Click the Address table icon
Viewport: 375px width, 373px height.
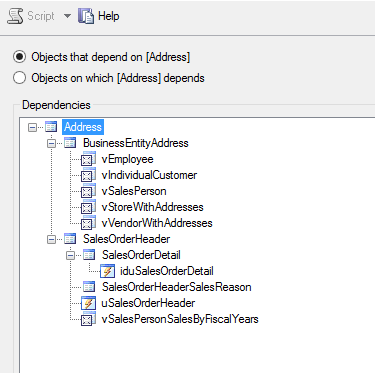tap(51, 127)
